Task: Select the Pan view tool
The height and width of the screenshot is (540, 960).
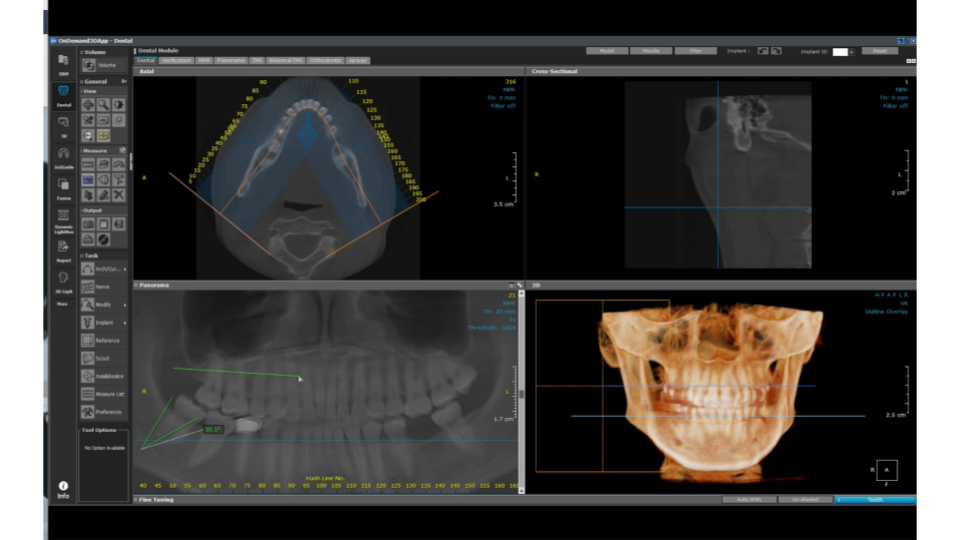Action: coord(88,105)
